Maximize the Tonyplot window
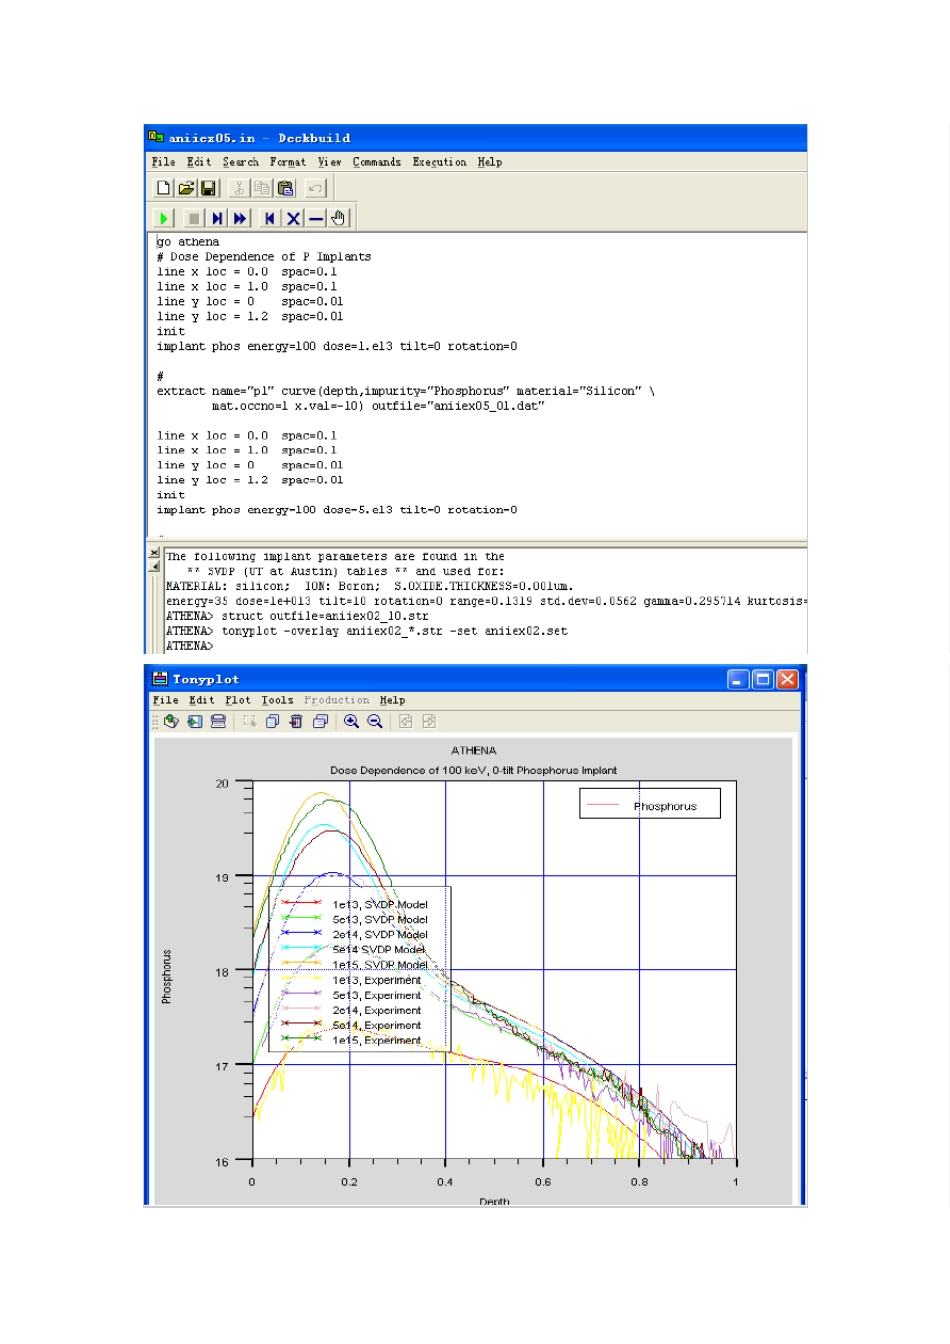 pos(762,680)
